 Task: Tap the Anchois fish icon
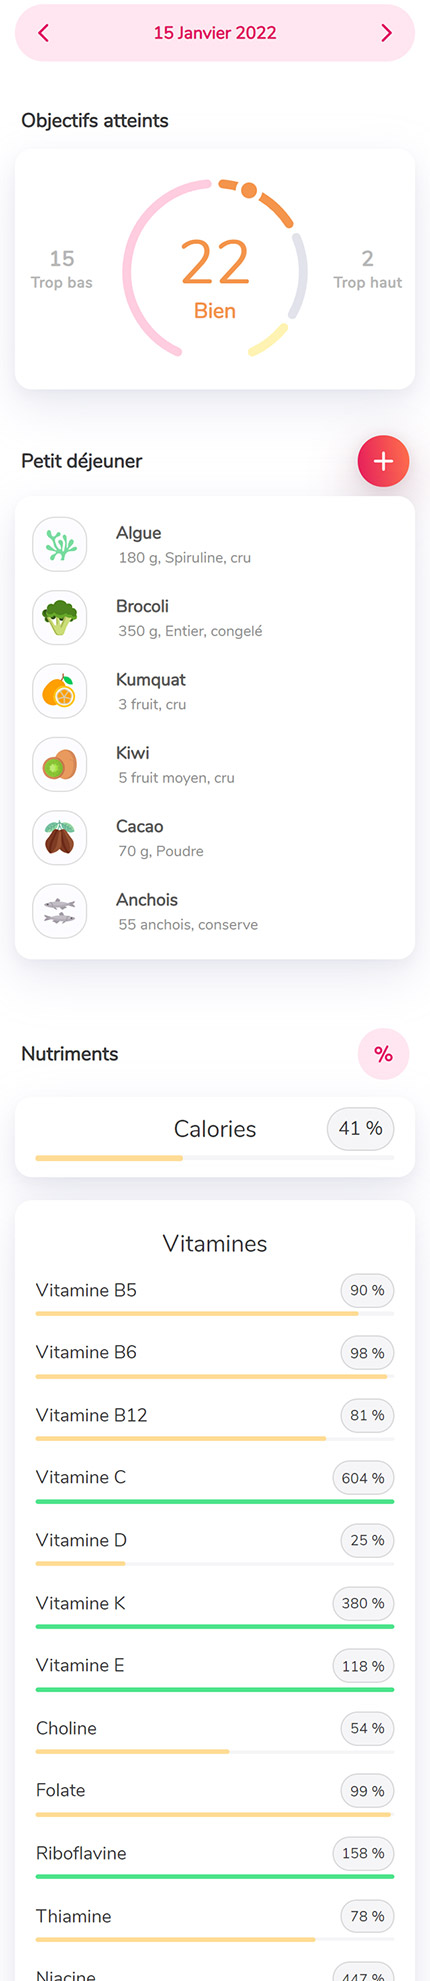click(60, 911)
